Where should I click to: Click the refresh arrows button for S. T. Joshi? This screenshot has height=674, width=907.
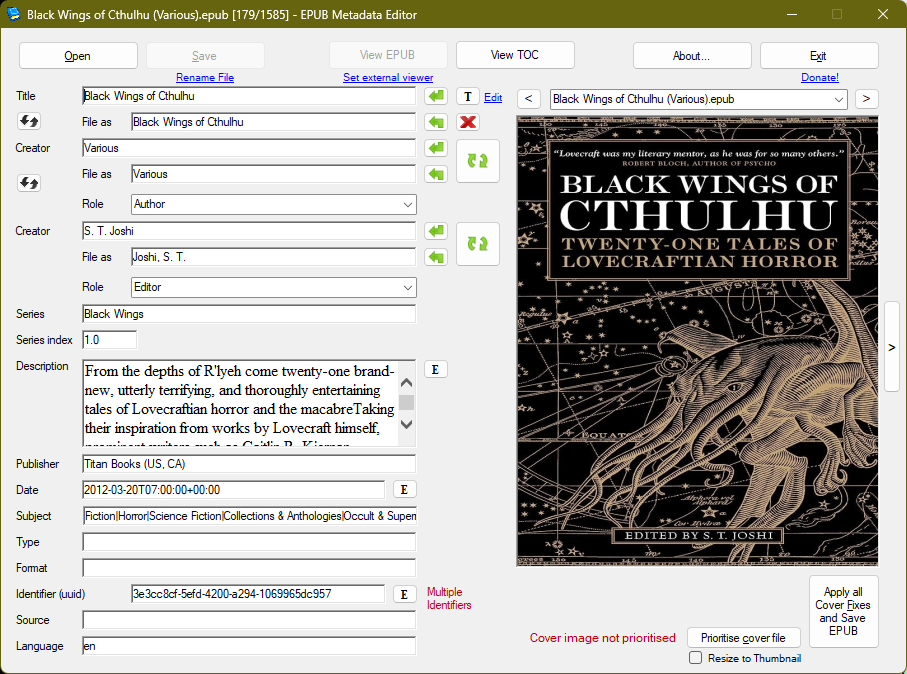tap(478, 244)
